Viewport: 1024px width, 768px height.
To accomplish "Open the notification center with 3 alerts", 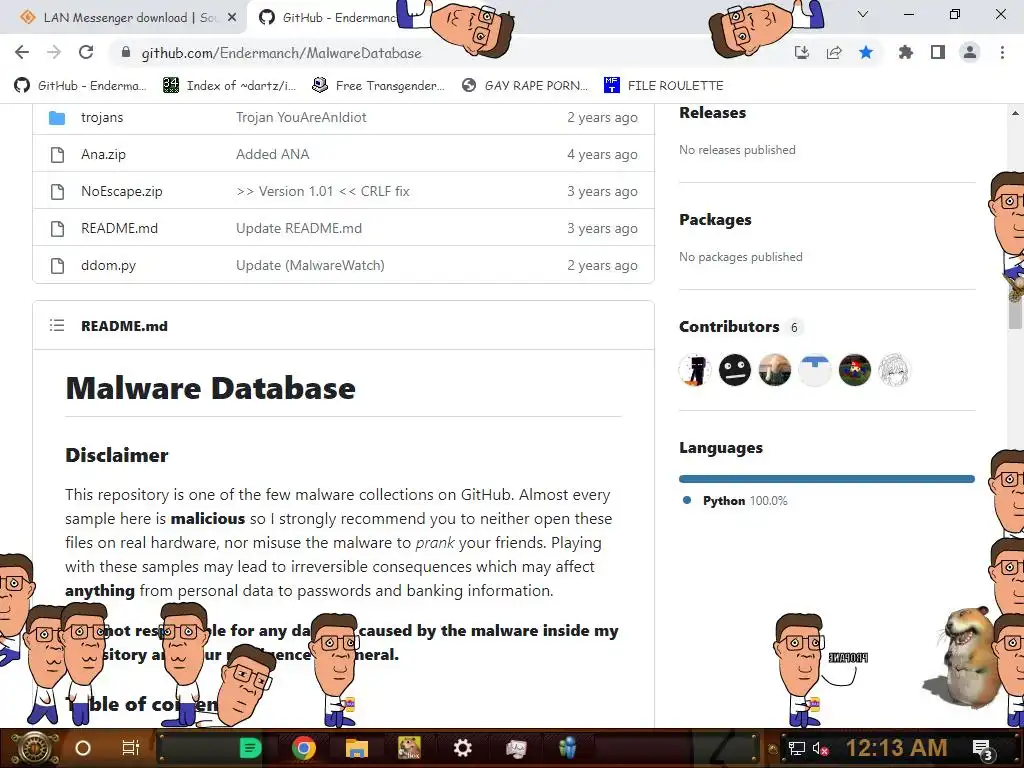I will [983, 749].
